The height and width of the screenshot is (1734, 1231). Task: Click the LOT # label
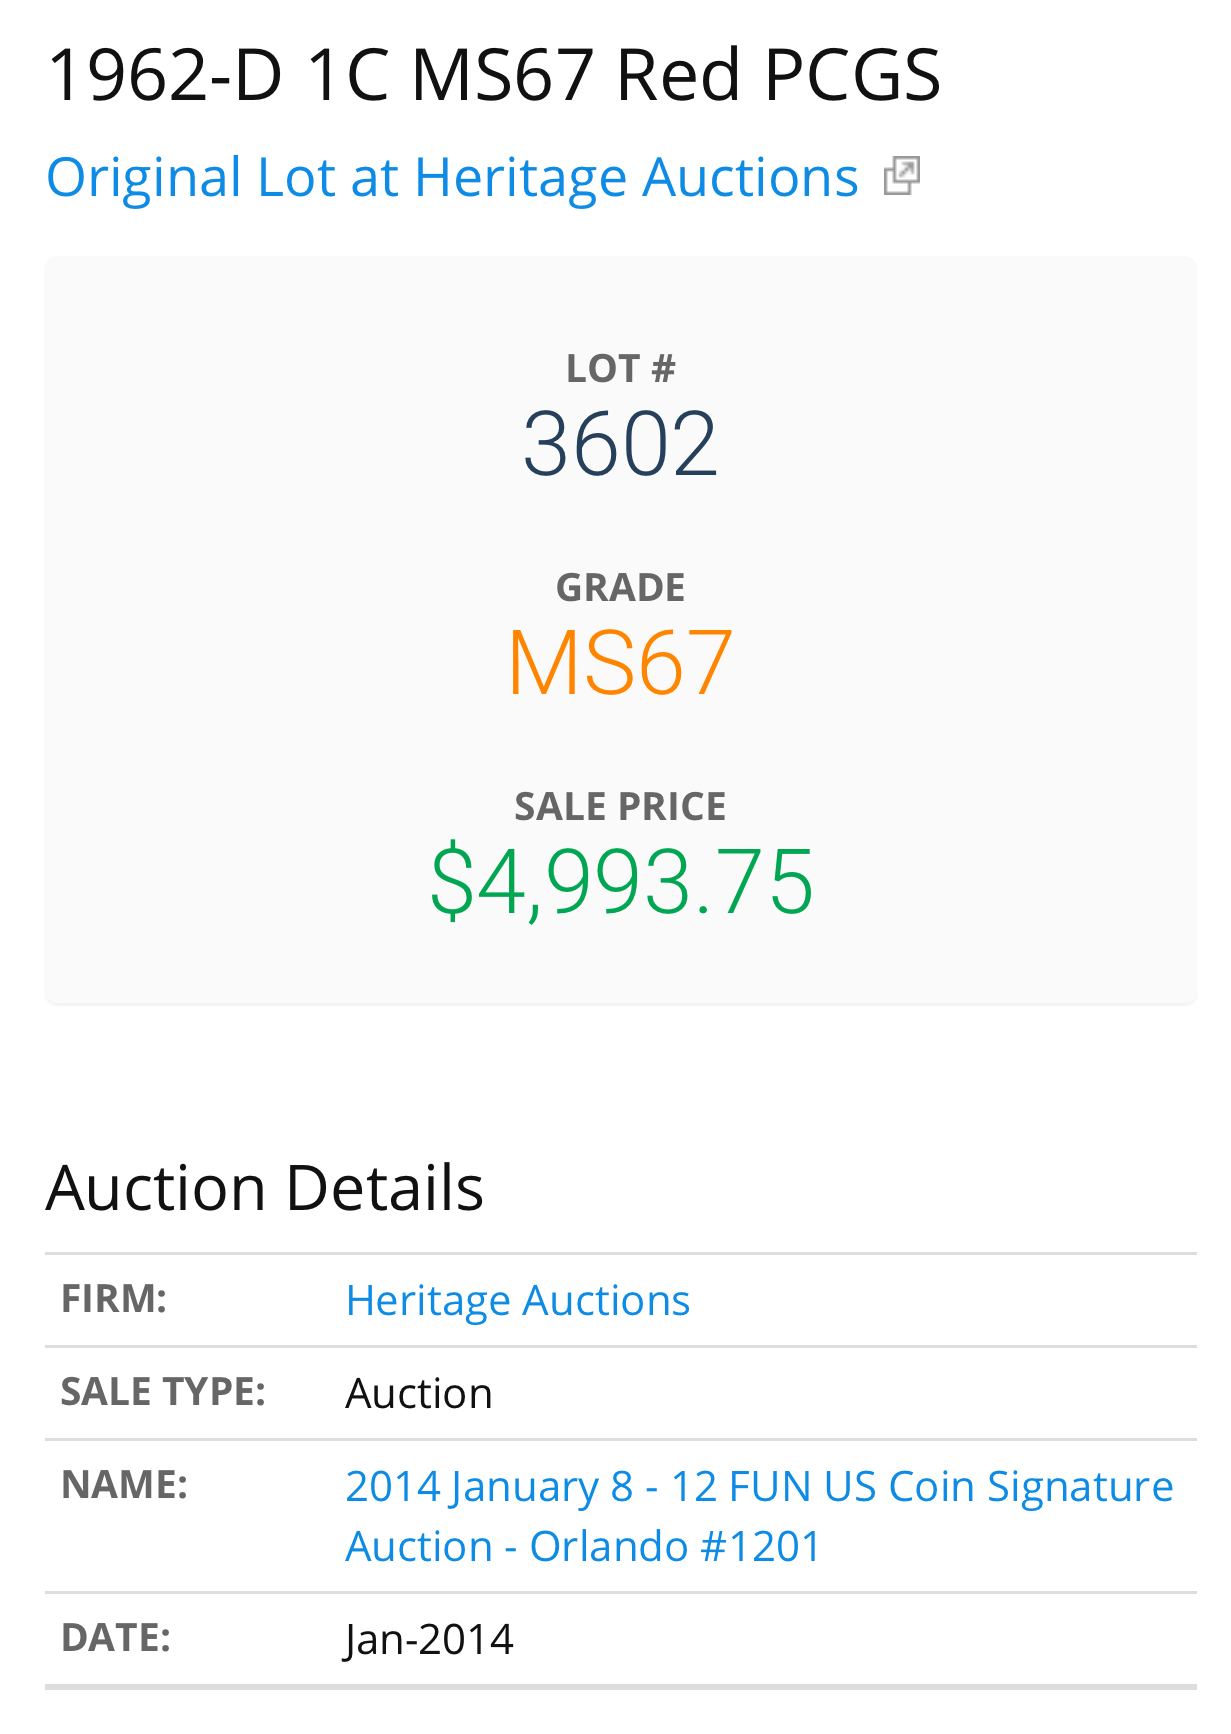(x=620, y=369)
